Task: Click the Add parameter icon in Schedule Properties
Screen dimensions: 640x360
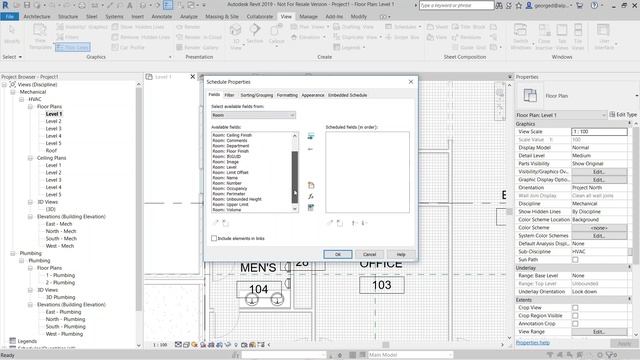Action: point(311,136)
